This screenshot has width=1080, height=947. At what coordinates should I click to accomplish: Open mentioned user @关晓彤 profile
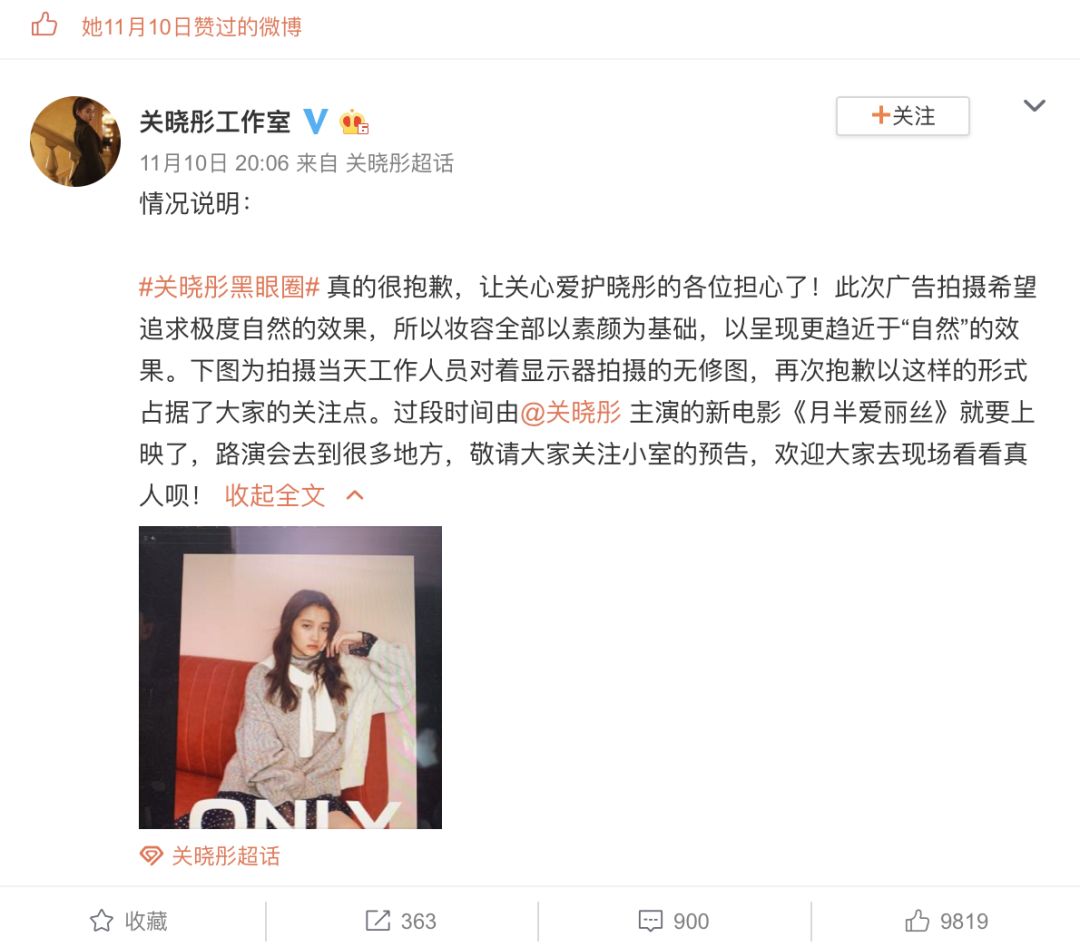click(571, 412)
